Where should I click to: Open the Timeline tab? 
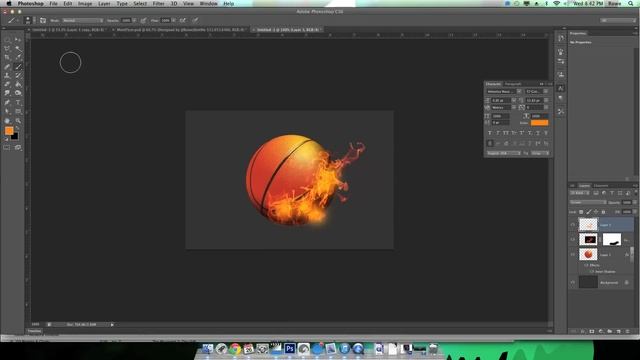click(34, 331)
